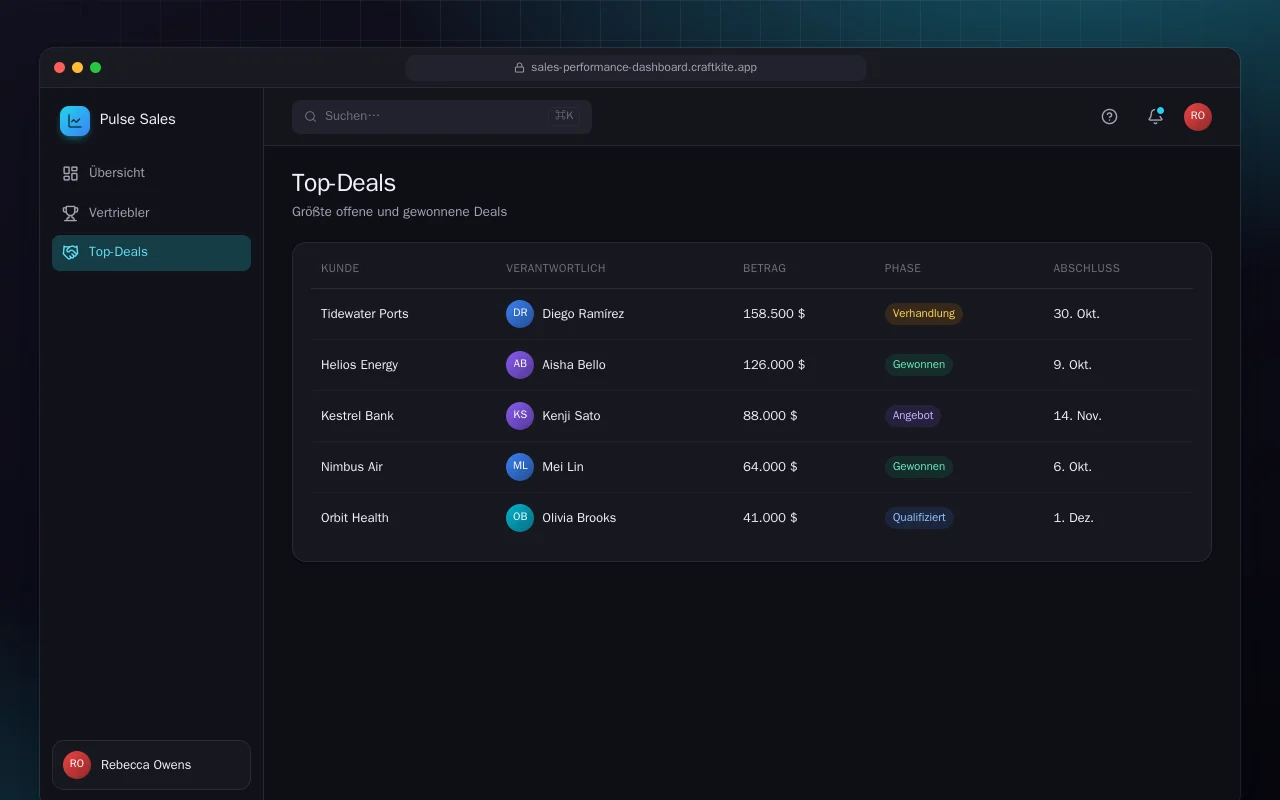Click Gewonnen badge in Helios Energy row
The image size is (1280, 800).
[919, 365]
